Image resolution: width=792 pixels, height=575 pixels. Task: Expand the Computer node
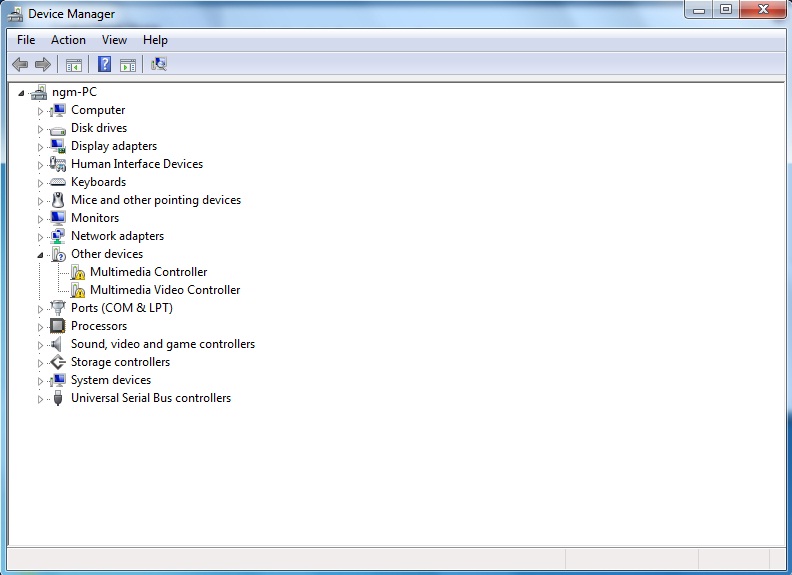40,111
